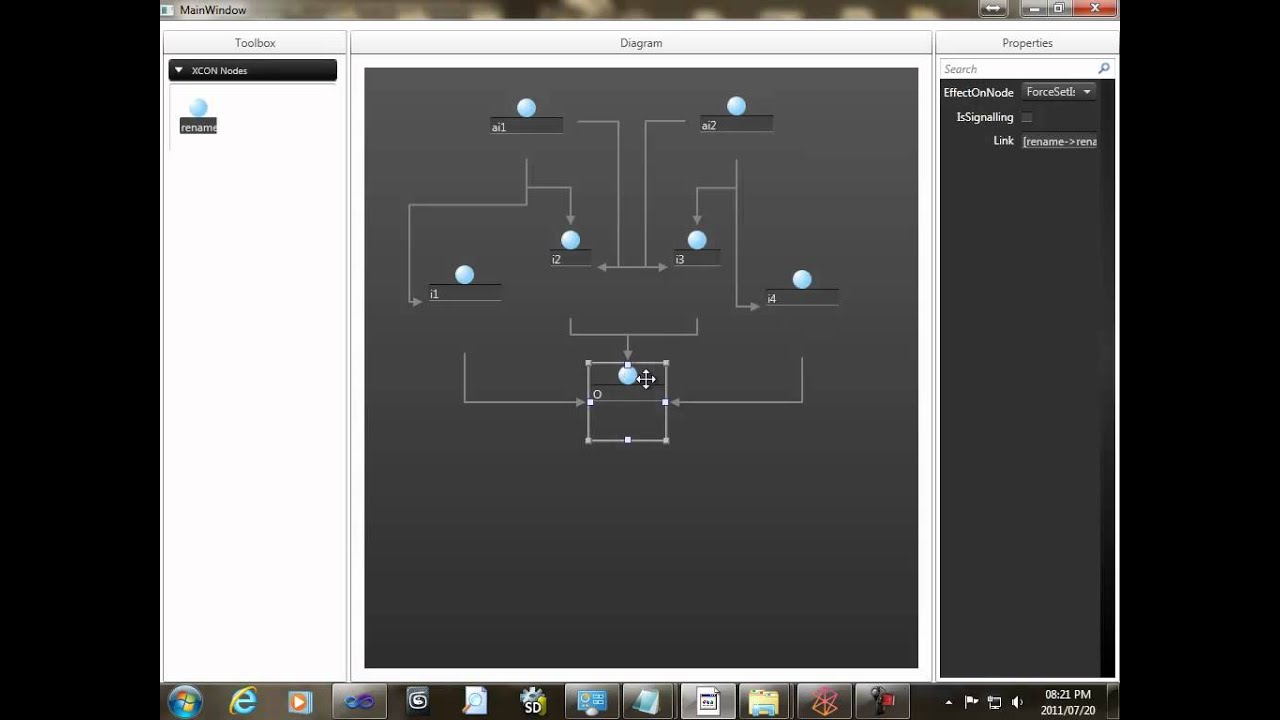Click the Toolbox panel header
Screen dimensions: 1280x720
(254, 43)
